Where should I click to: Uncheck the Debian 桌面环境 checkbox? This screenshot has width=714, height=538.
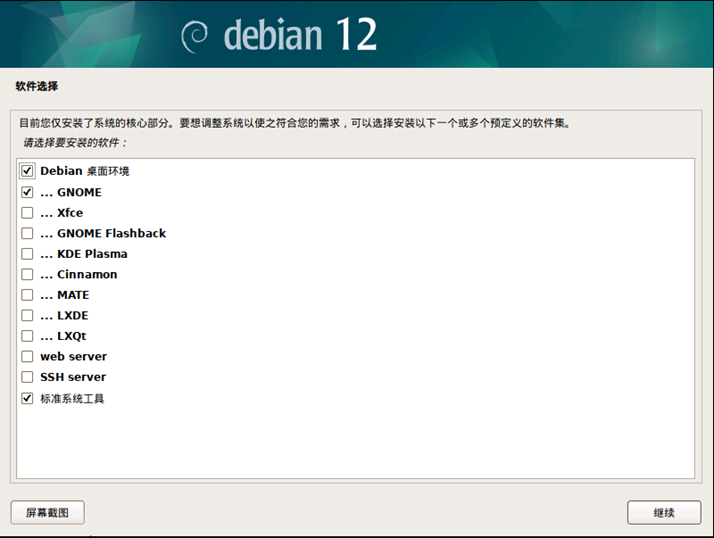coord(27,171)
